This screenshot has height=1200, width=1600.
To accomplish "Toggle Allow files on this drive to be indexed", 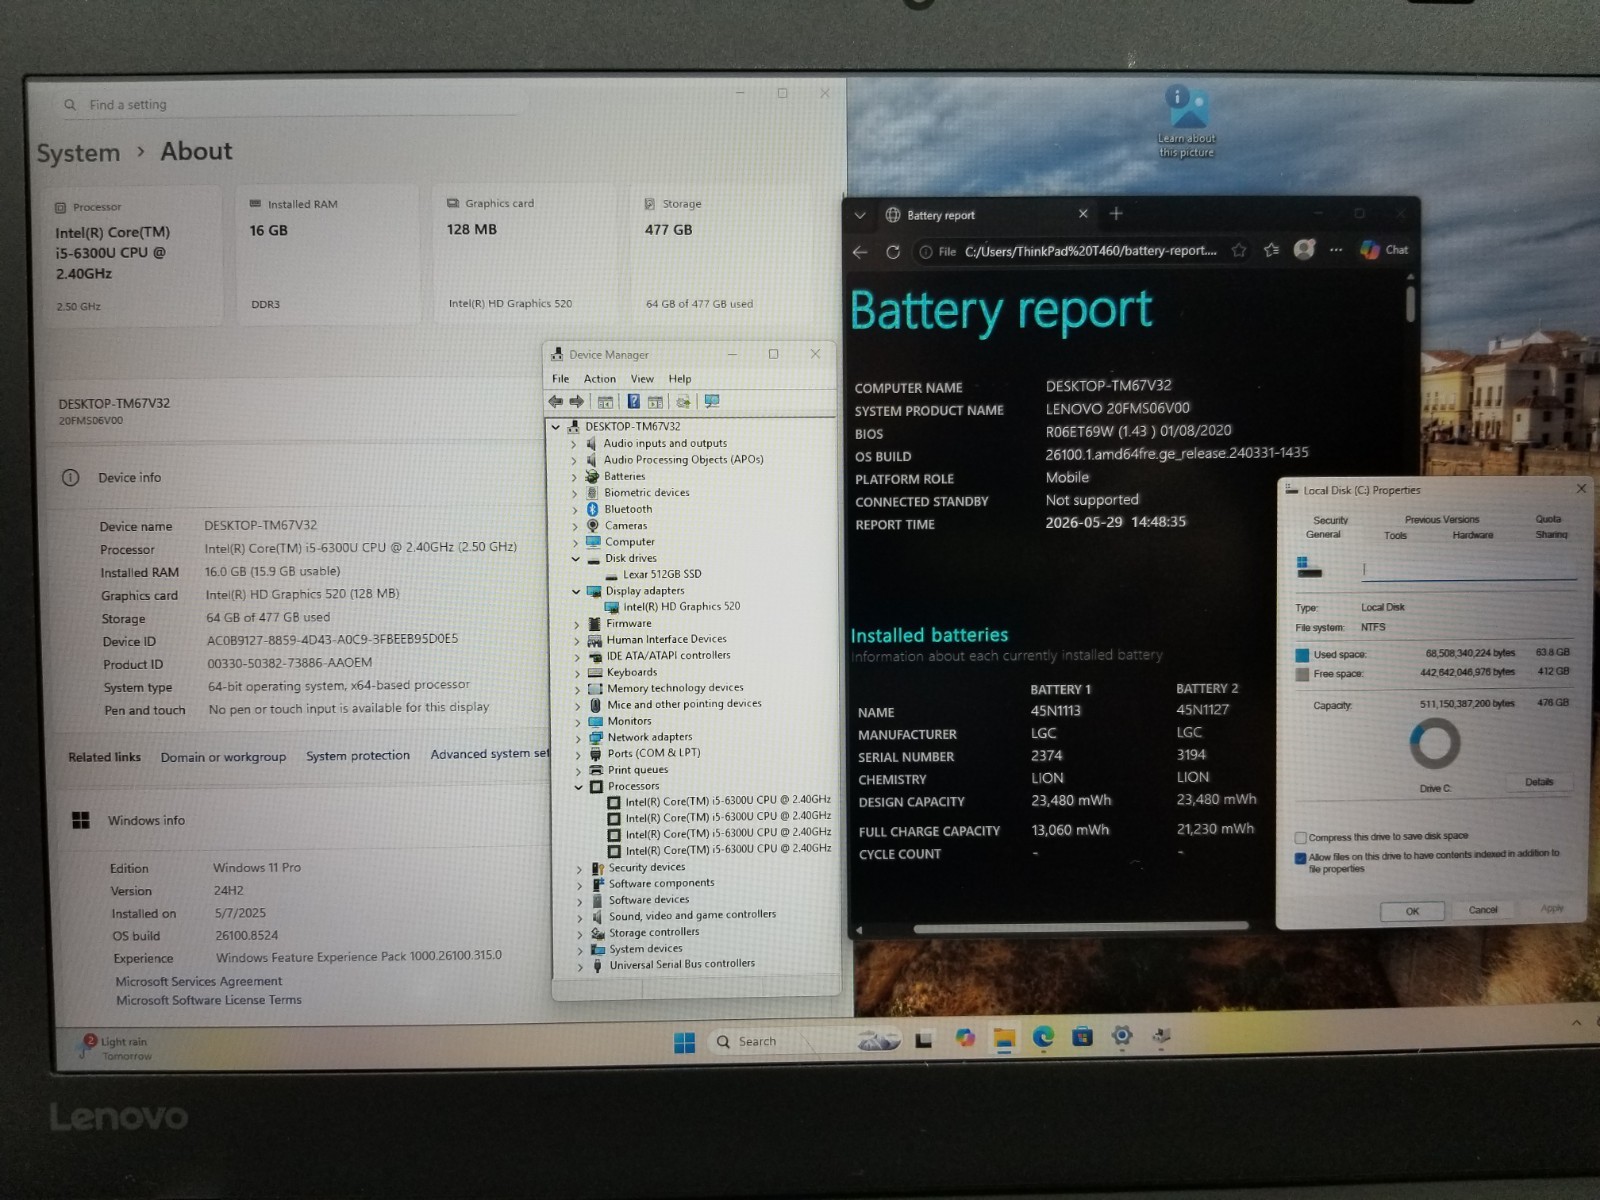I will (x=1301, y=858).
